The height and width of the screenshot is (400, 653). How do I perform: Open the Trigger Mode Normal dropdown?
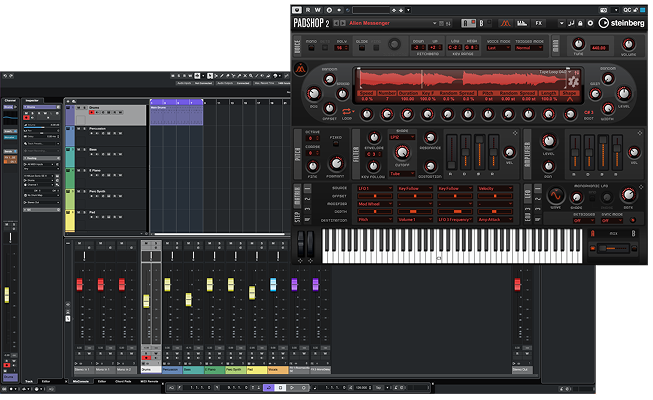[529, 48]
